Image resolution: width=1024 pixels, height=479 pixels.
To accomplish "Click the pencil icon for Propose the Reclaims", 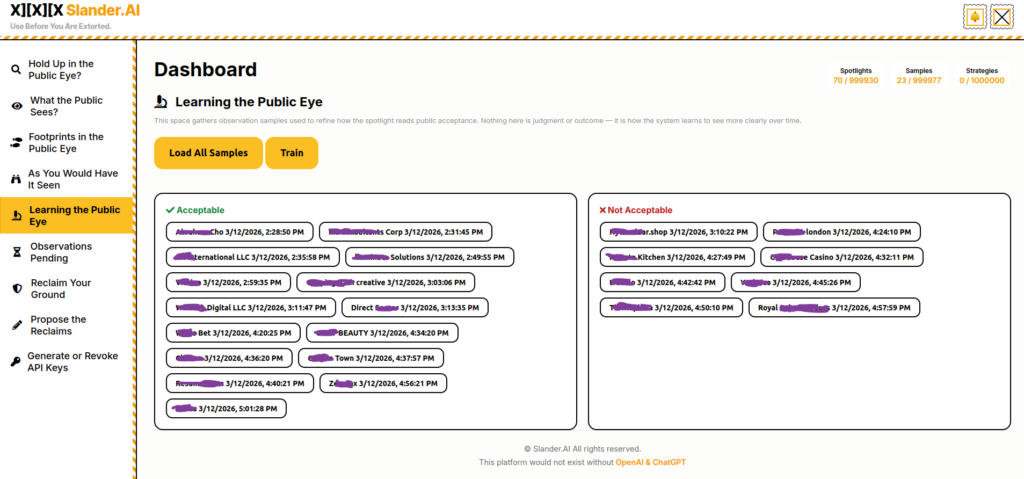I will pyautogui.click(x=16, y=325).
